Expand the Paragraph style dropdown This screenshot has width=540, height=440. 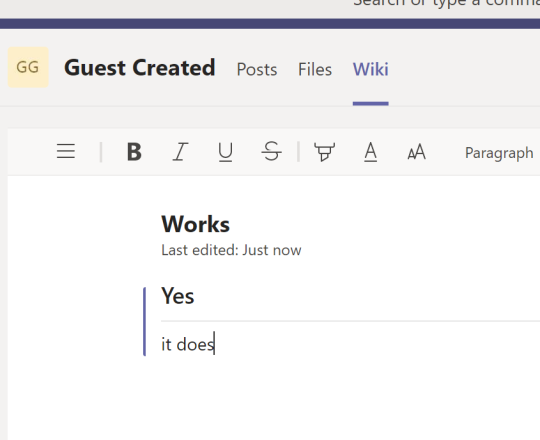click(x=499, y=153)
